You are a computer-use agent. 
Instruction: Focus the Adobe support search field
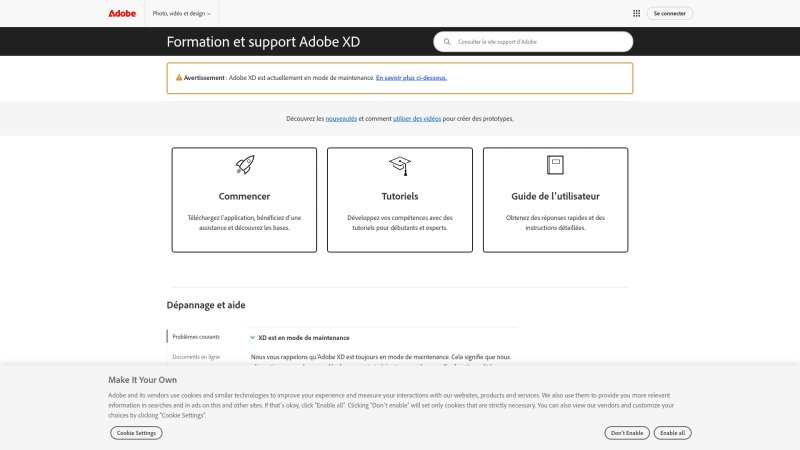[533, 42]
